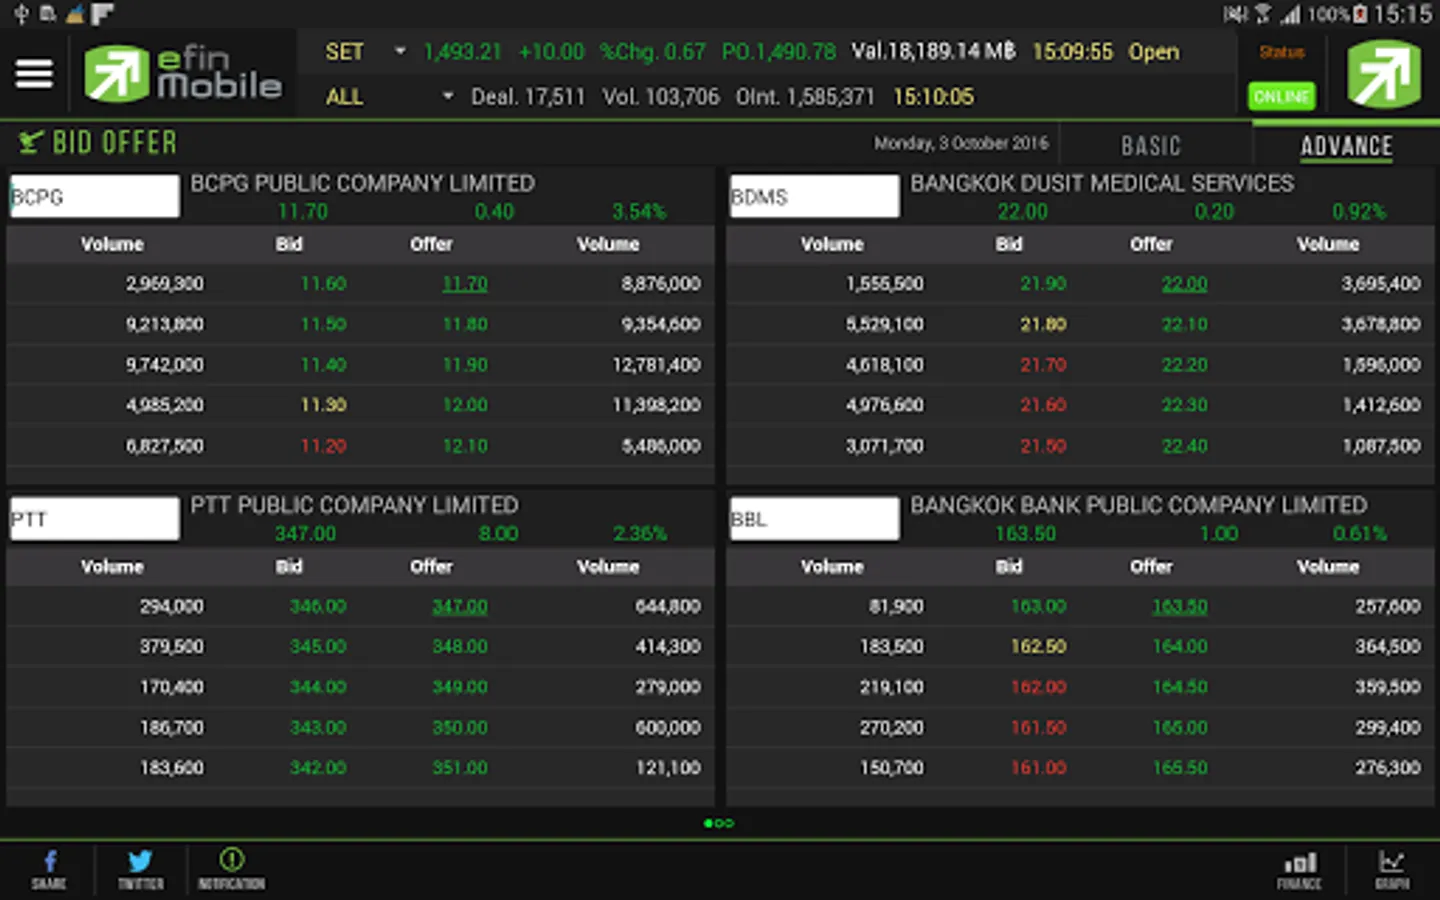Tap the PTT change percentage 2.36%
1440x900 pixels.
pyautogui.click(x=639, y=534)
